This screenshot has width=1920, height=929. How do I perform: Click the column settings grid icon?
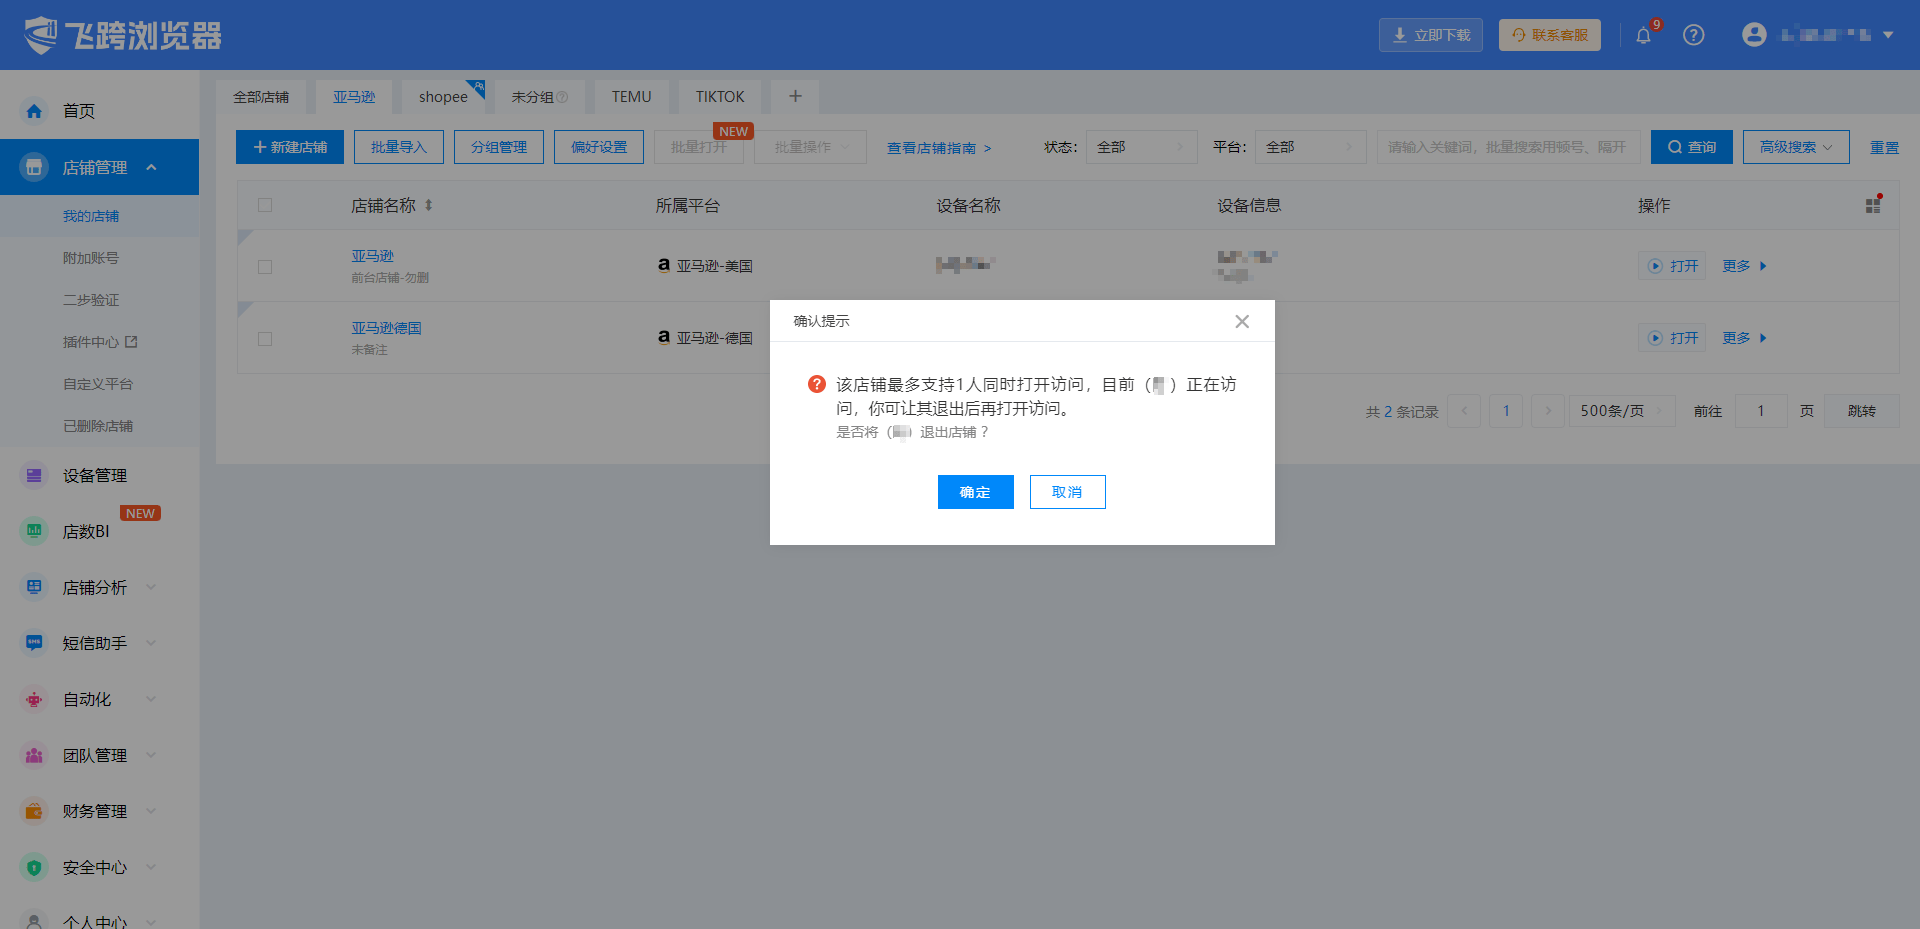[1873, 205]
